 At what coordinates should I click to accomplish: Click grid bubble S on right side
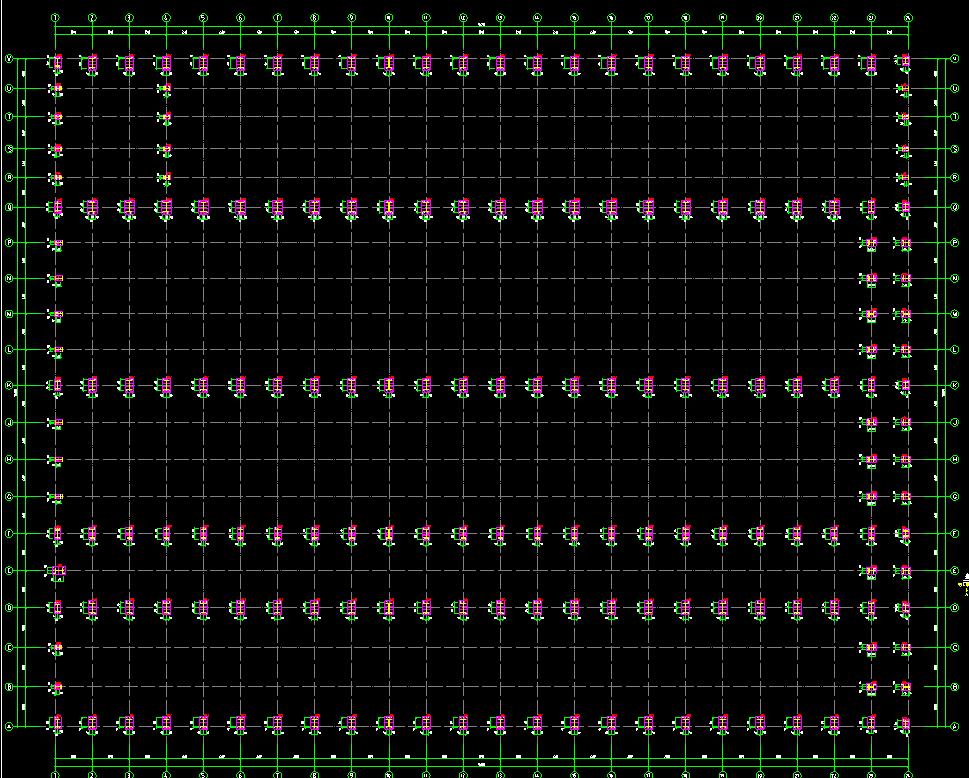click(x=955, y=149)
